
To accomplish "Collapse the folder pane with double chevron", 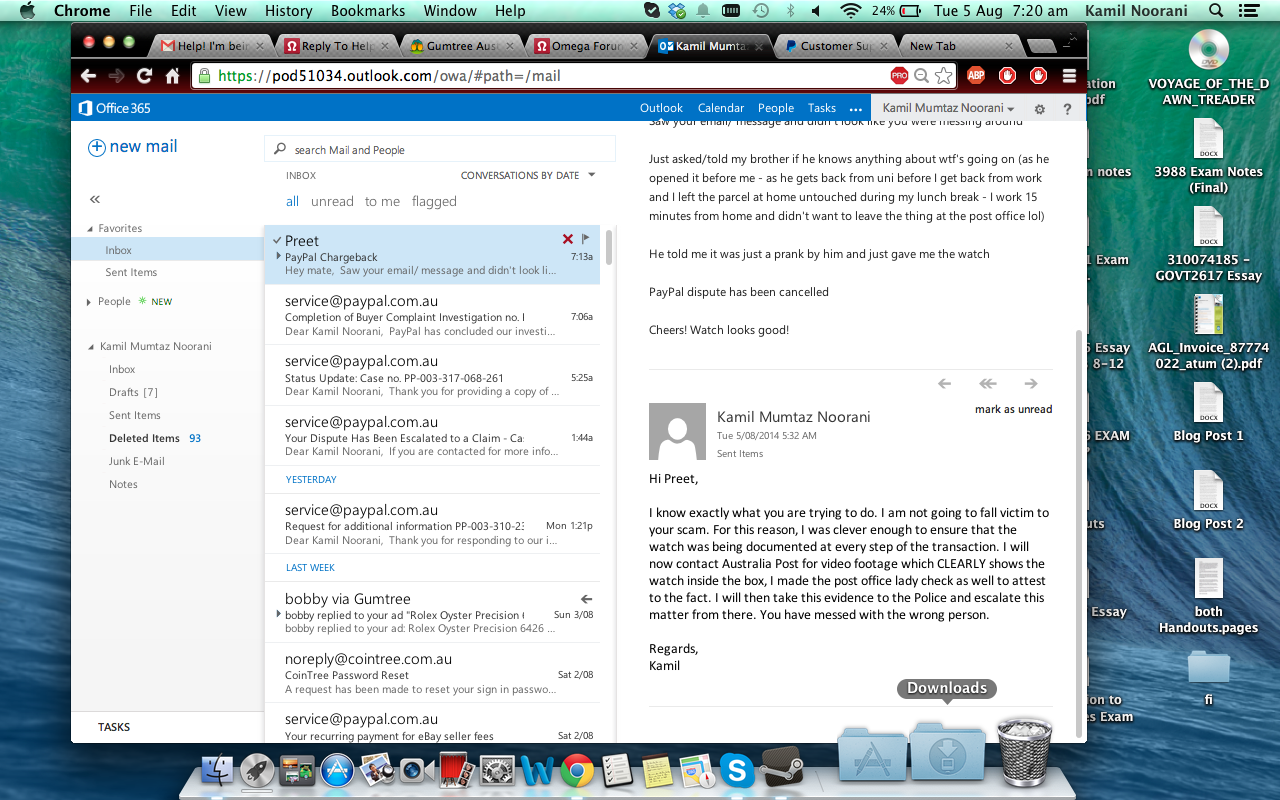I will tap(95, 200).
